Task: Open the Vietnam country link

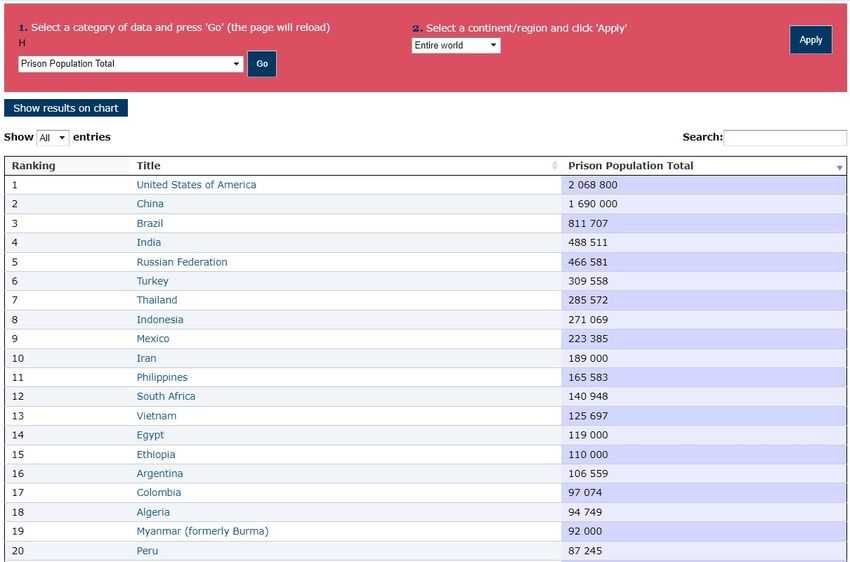Action: tap(156, 416)
